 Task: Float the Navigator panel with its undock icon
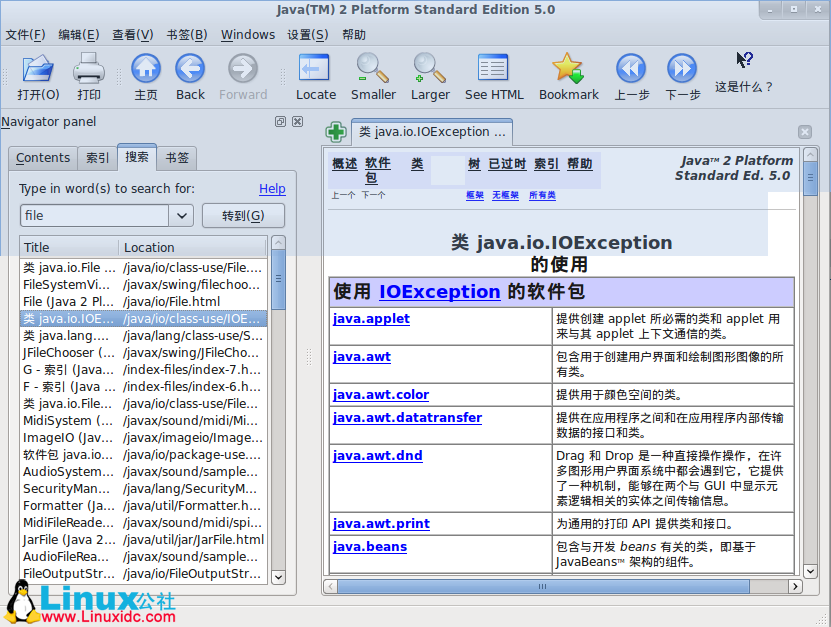point(280,121)
